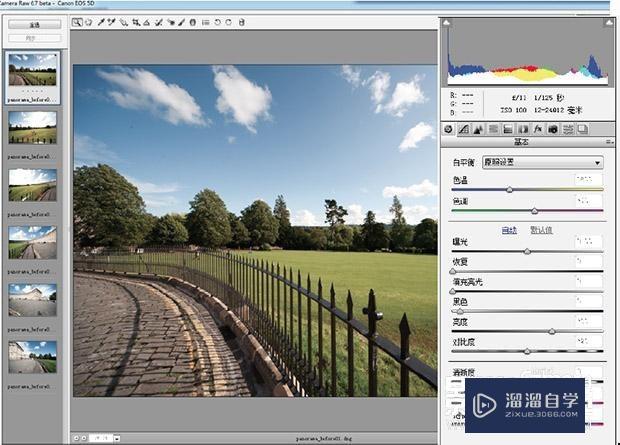Open the zoom level dropdown below preview

pos(117,438)
